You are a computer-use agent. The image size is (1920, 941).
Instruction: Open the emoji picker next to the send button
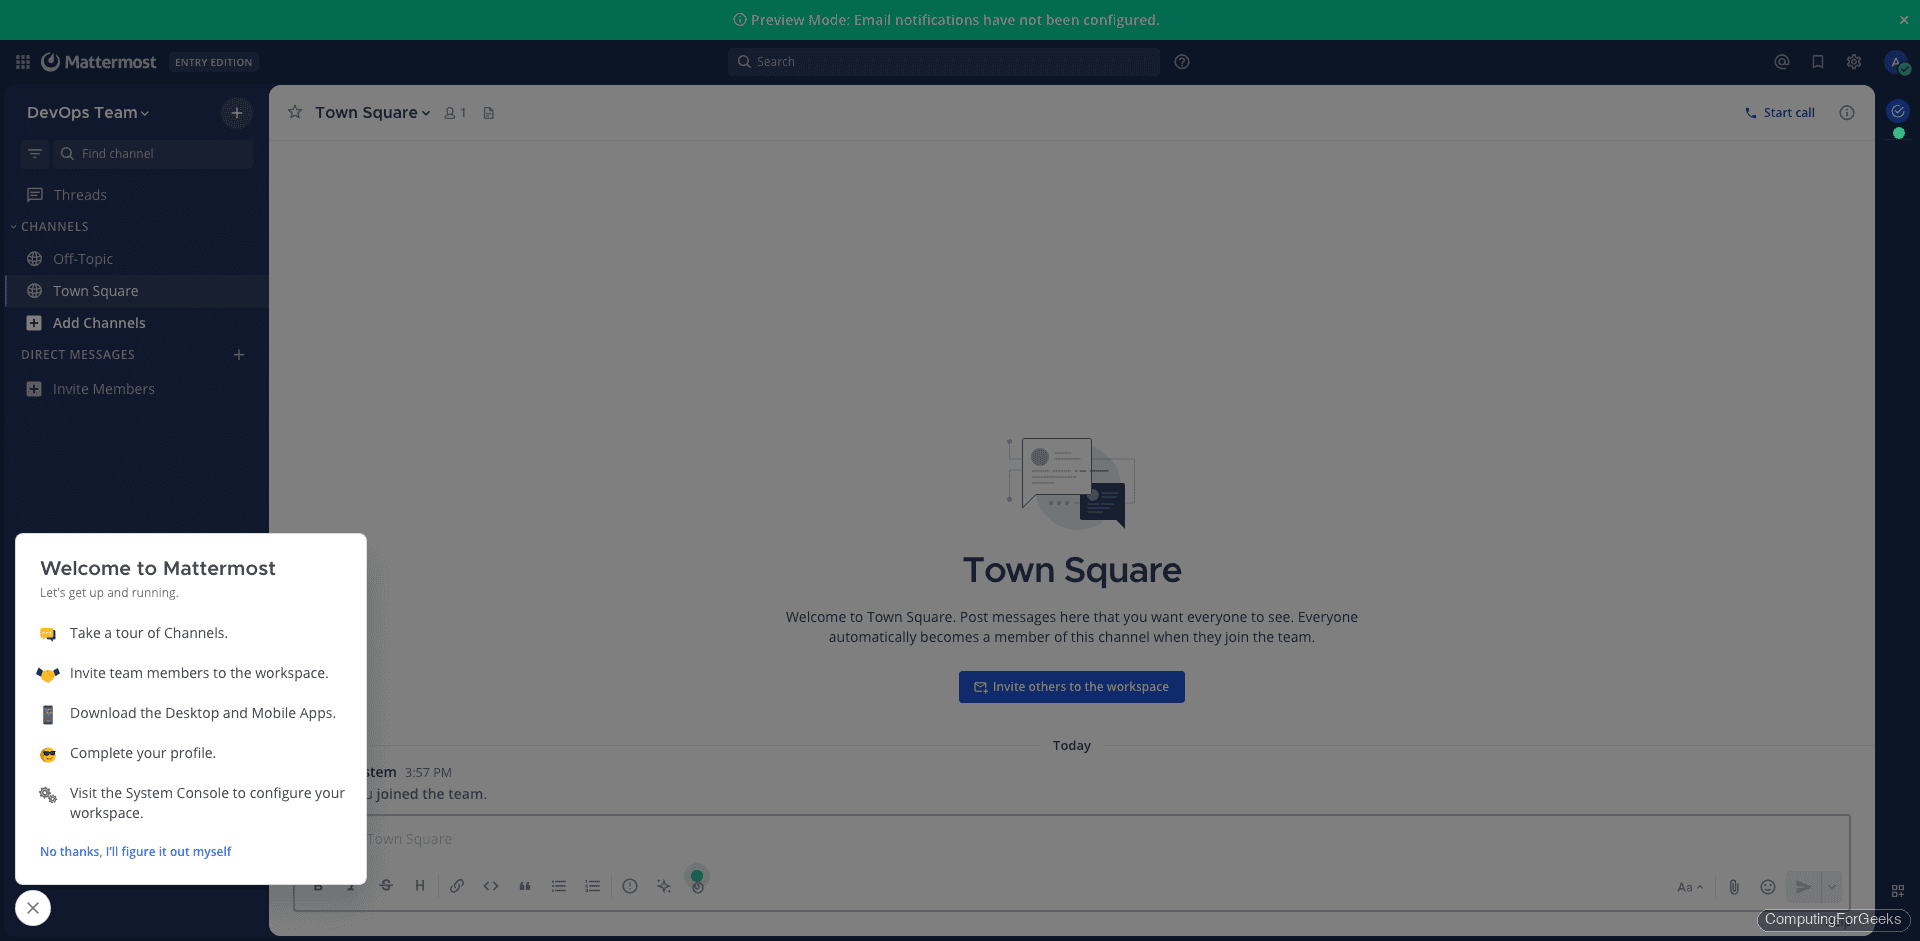pyautogui.click(x=1768, y=887)
